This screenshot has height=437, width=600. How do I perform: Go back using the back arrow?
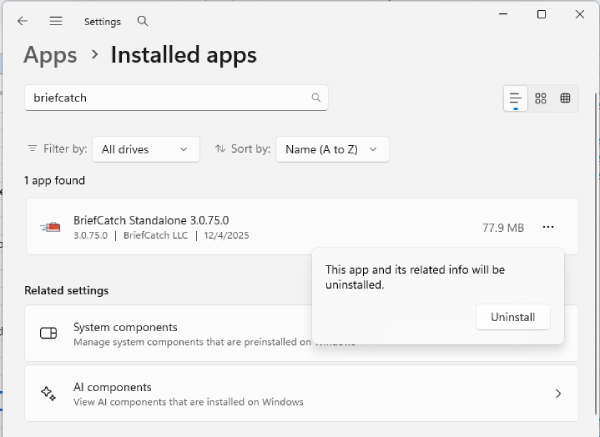coord(23,21)
